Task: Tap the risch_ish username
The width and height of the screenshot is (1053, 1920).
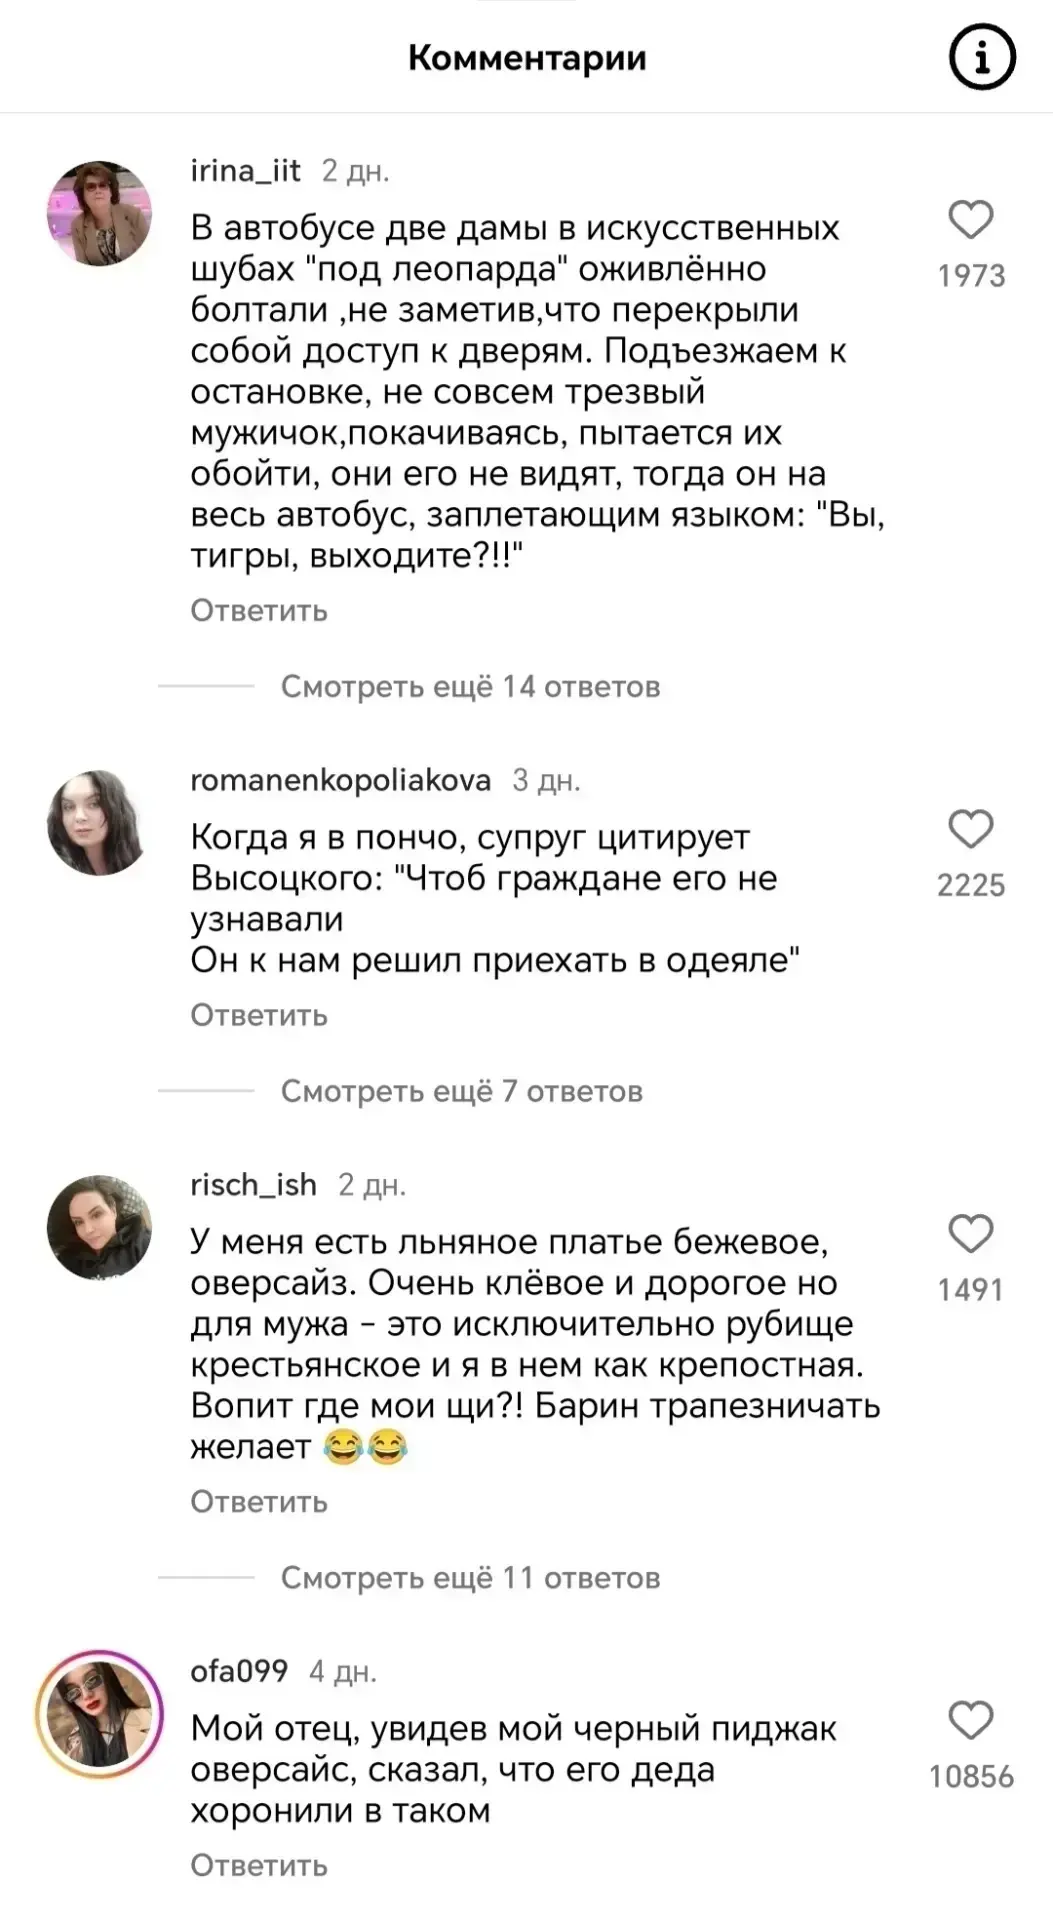Action: point(253,1185)
